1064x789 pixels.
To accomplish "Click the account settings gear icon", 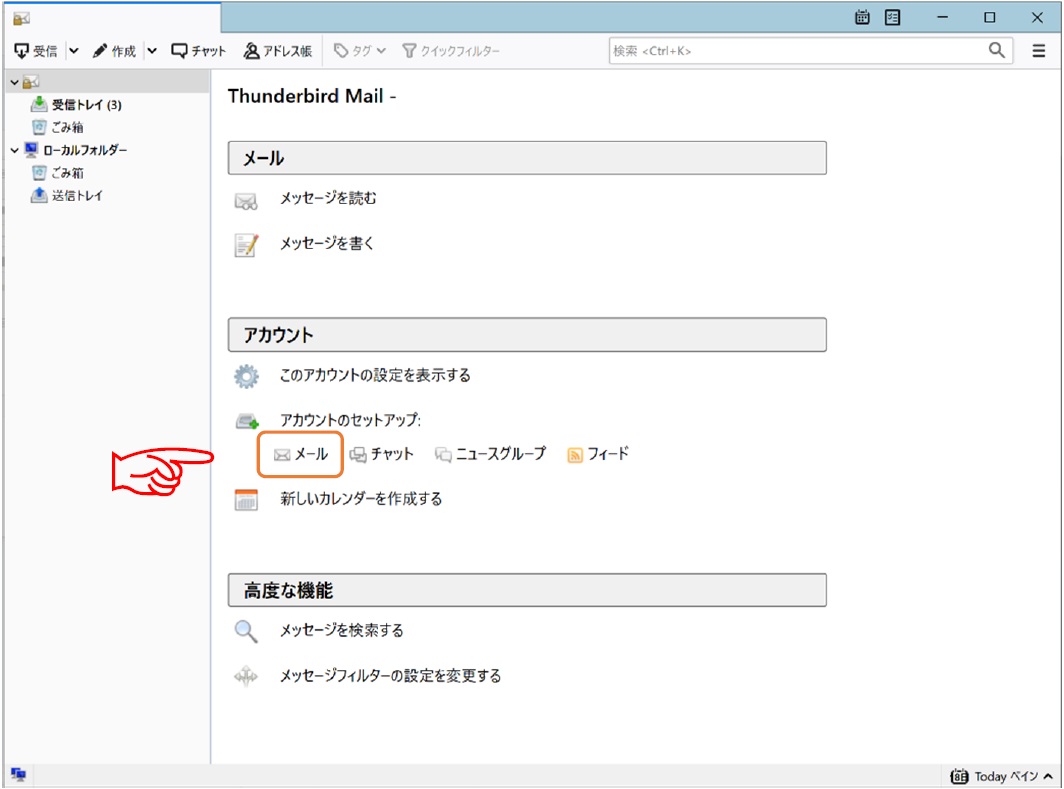I will [x=246, y=377].
